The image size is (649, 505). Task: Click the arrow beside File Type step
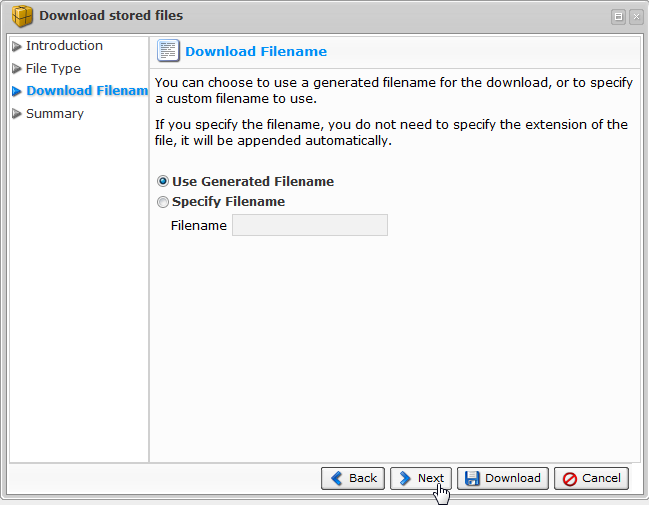(x=17, y=69)
